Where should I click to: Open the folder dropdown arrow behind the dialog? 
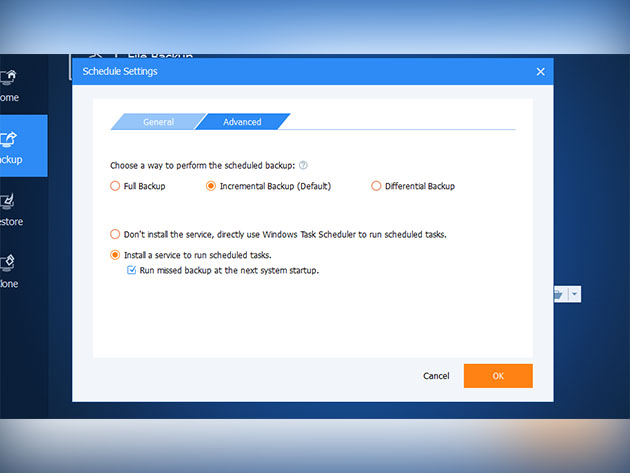(x=575, y=294)
